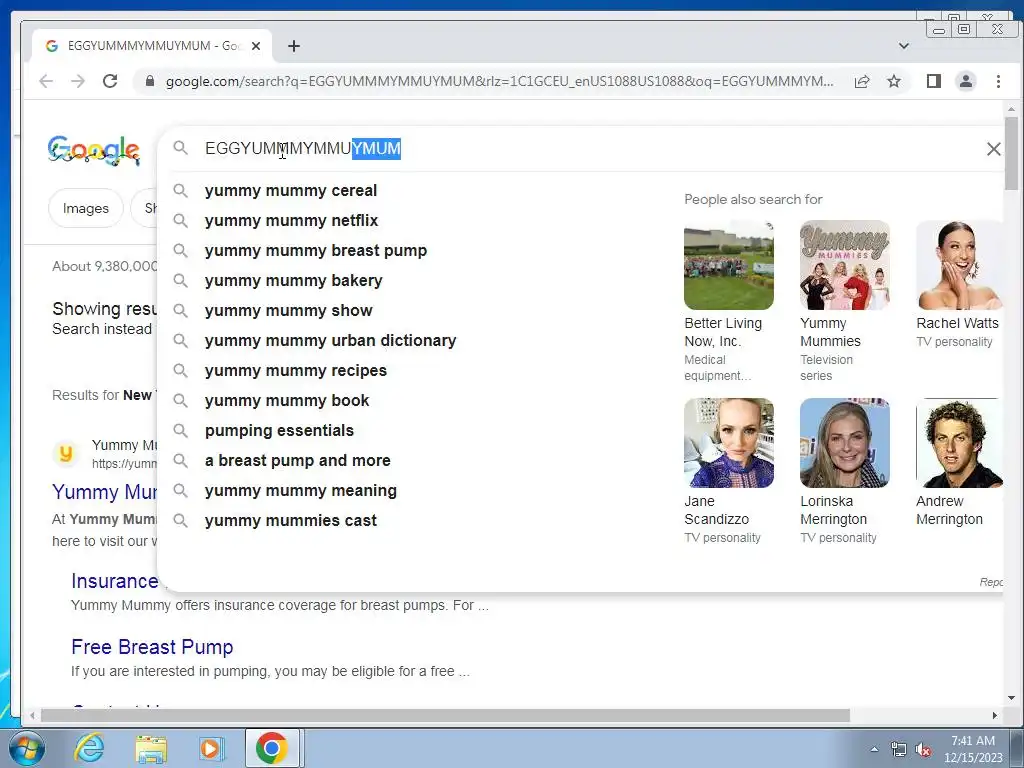This screenshot has height=768, width=1024.
Task: Choose suggestion yummy mummy urban dictionary
Action: (x=330, y=341)
